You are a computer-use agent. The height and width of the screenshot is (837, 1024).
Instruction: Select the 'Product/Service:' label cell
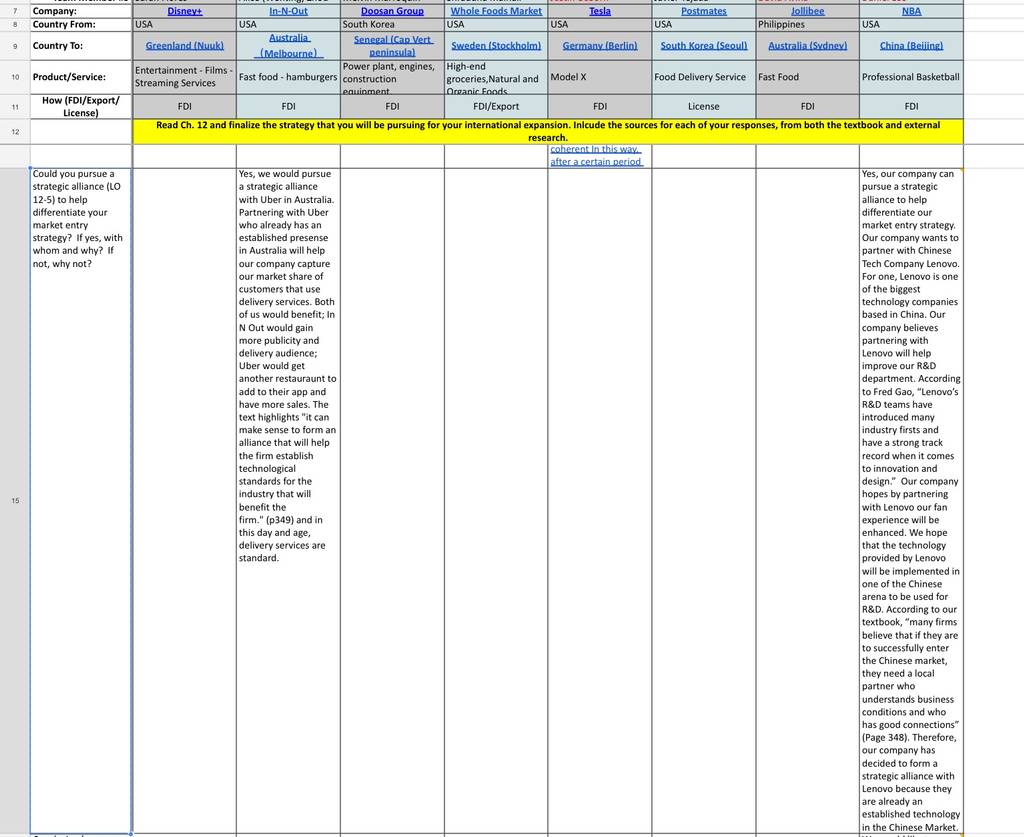[x=81, y=77]
